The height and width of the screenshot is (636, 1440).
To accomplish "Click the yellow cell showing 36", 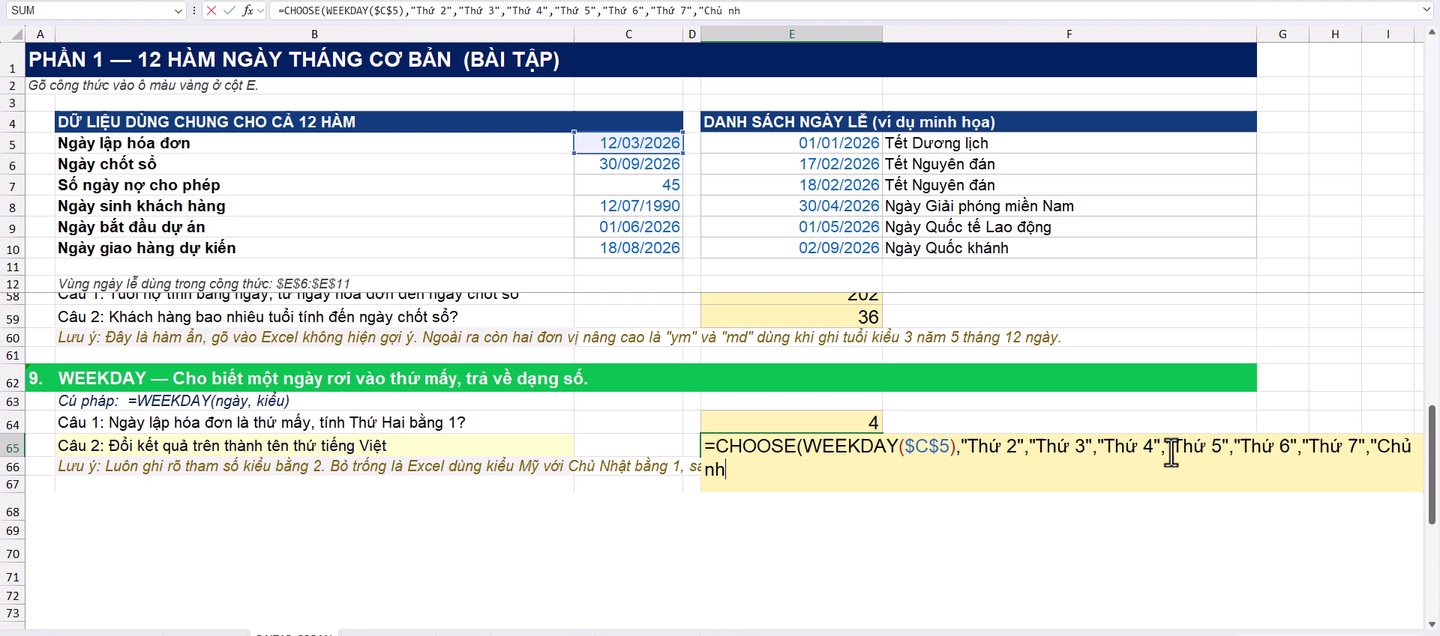I will (x=791, y=317).
